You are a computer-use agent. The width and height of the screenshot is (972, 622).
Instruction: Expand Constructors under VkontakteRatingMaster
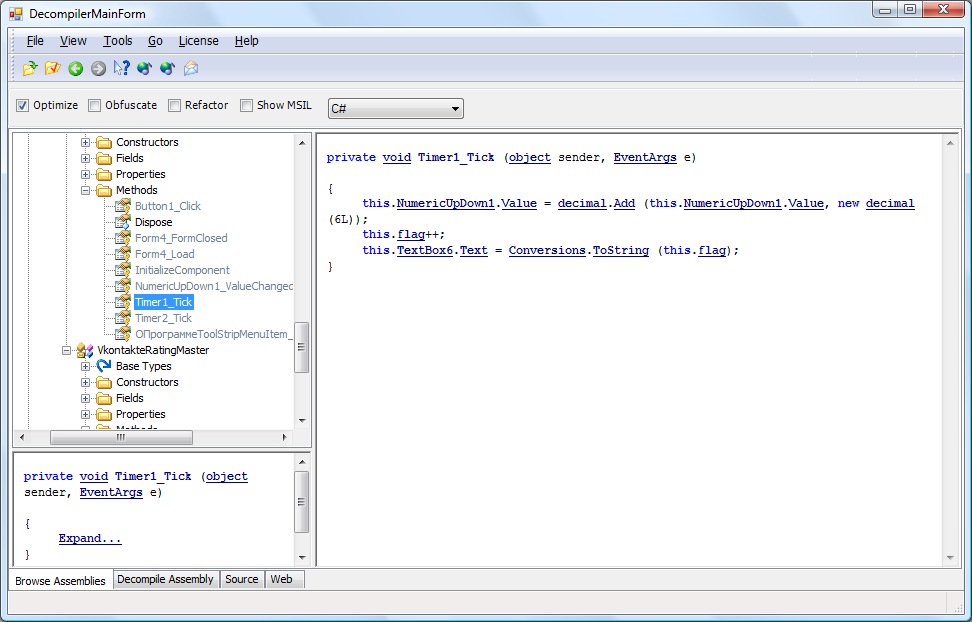[x=86, y=383]
